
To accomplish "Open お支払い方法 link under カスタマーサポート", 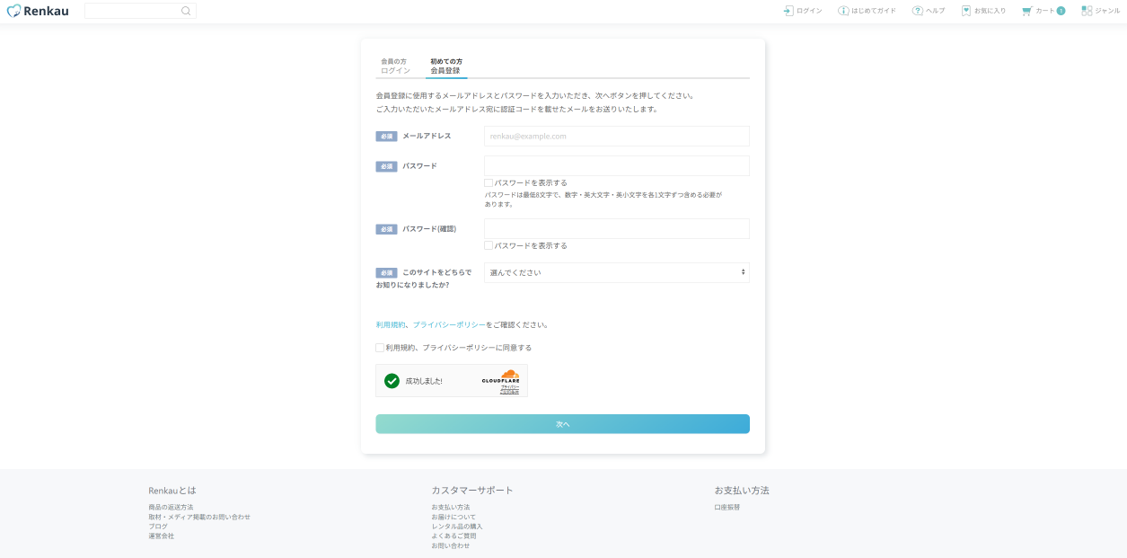I will point(451,507).
